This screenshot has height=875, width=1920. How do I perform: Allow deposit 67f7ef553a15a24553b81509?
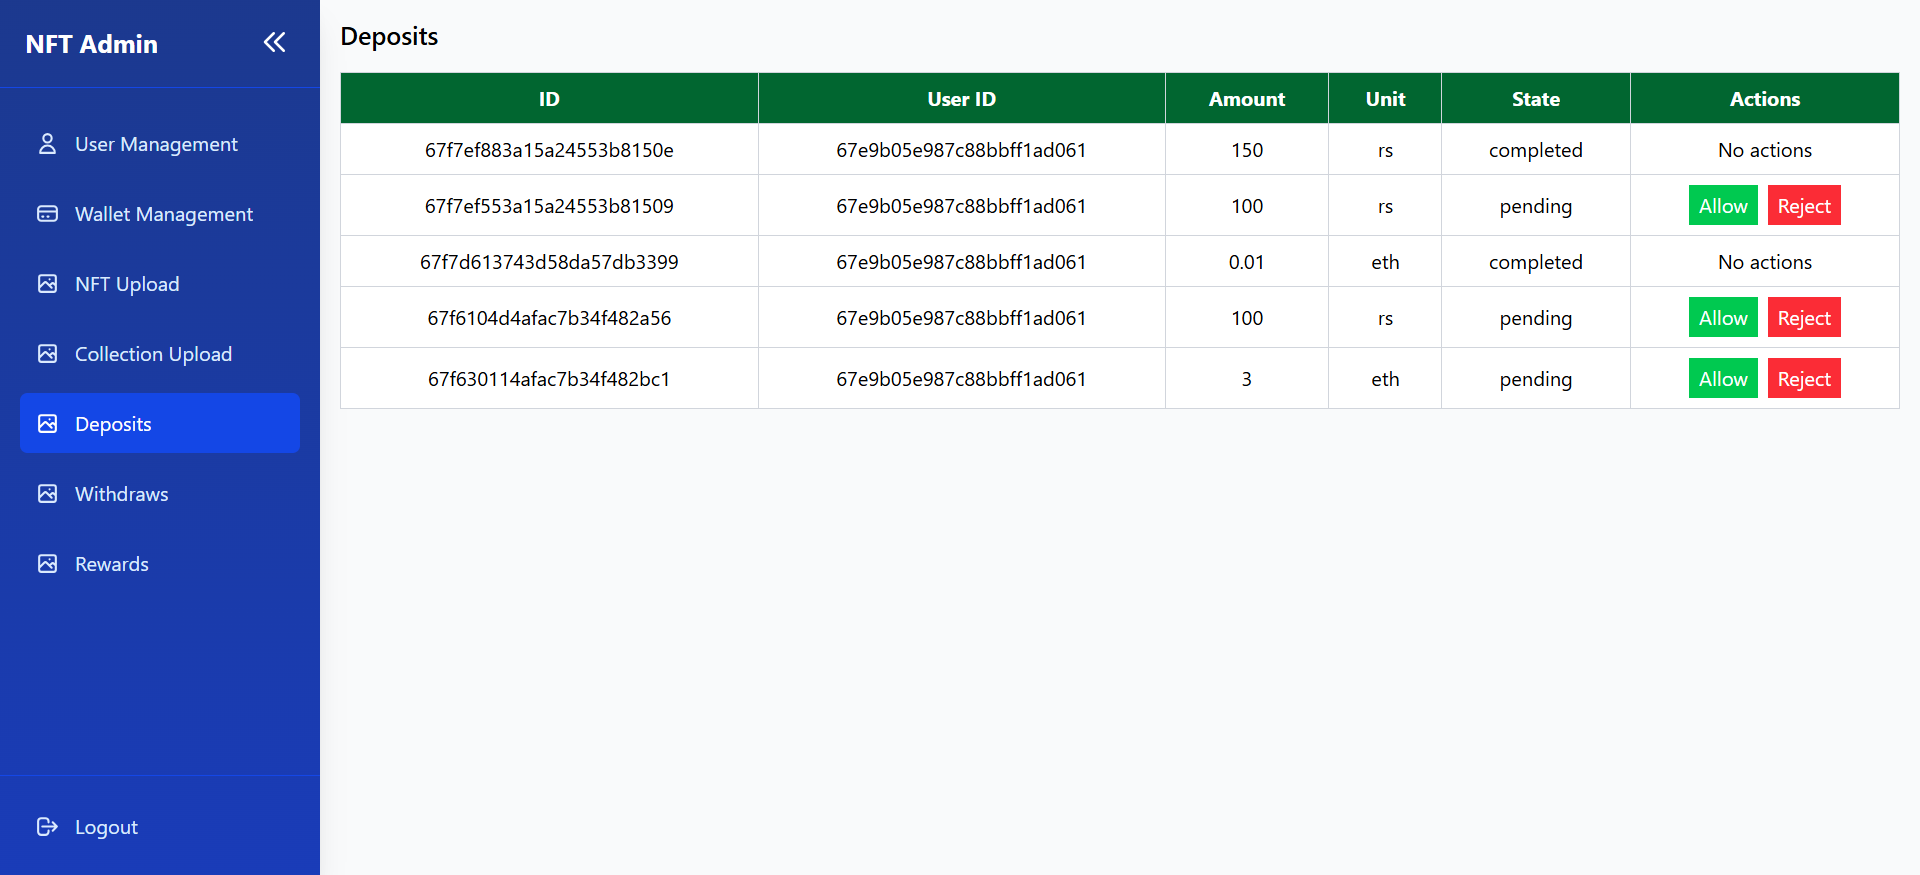pyautogui.click(x=1722, y=206)
